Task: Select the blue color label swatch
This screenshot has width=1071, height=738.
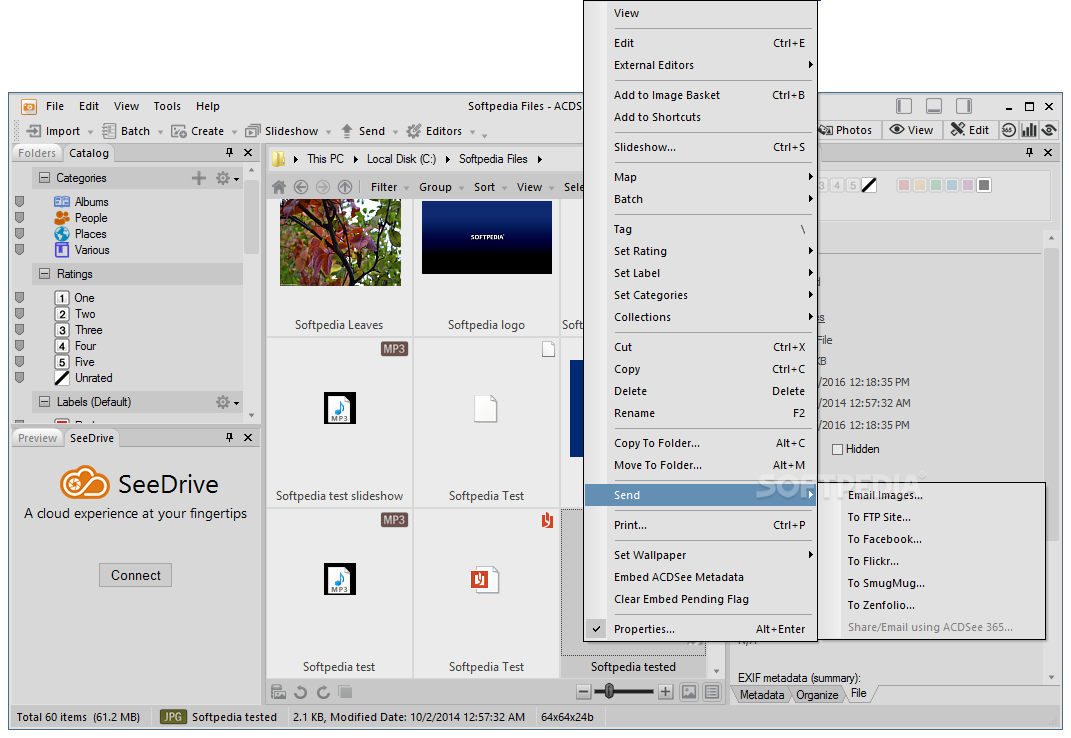Action: coord(951,185)
